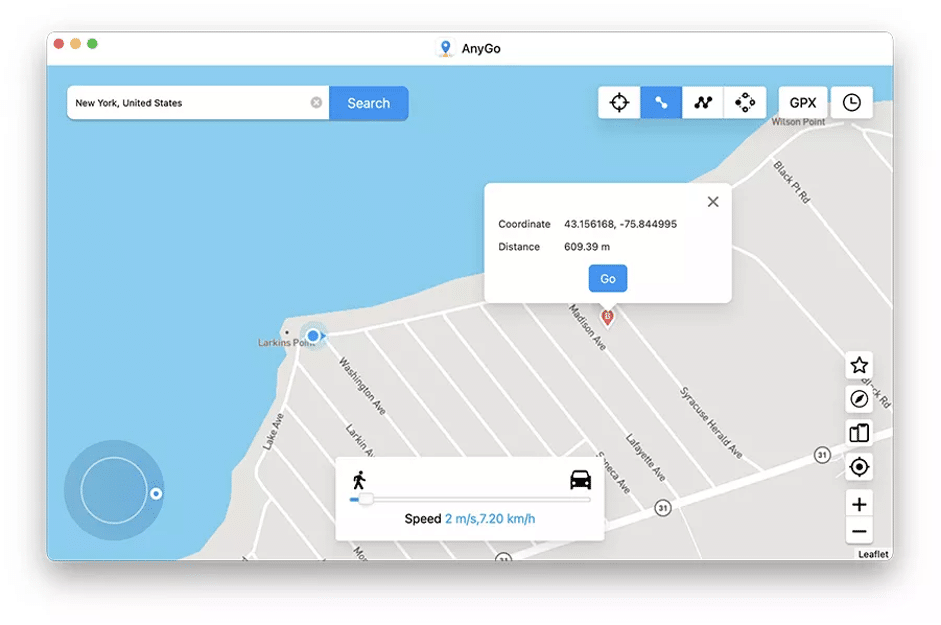The width and height of the screenshot is (941, 625).
Task: Open the route History clock icon
Action: coord(852,102)
